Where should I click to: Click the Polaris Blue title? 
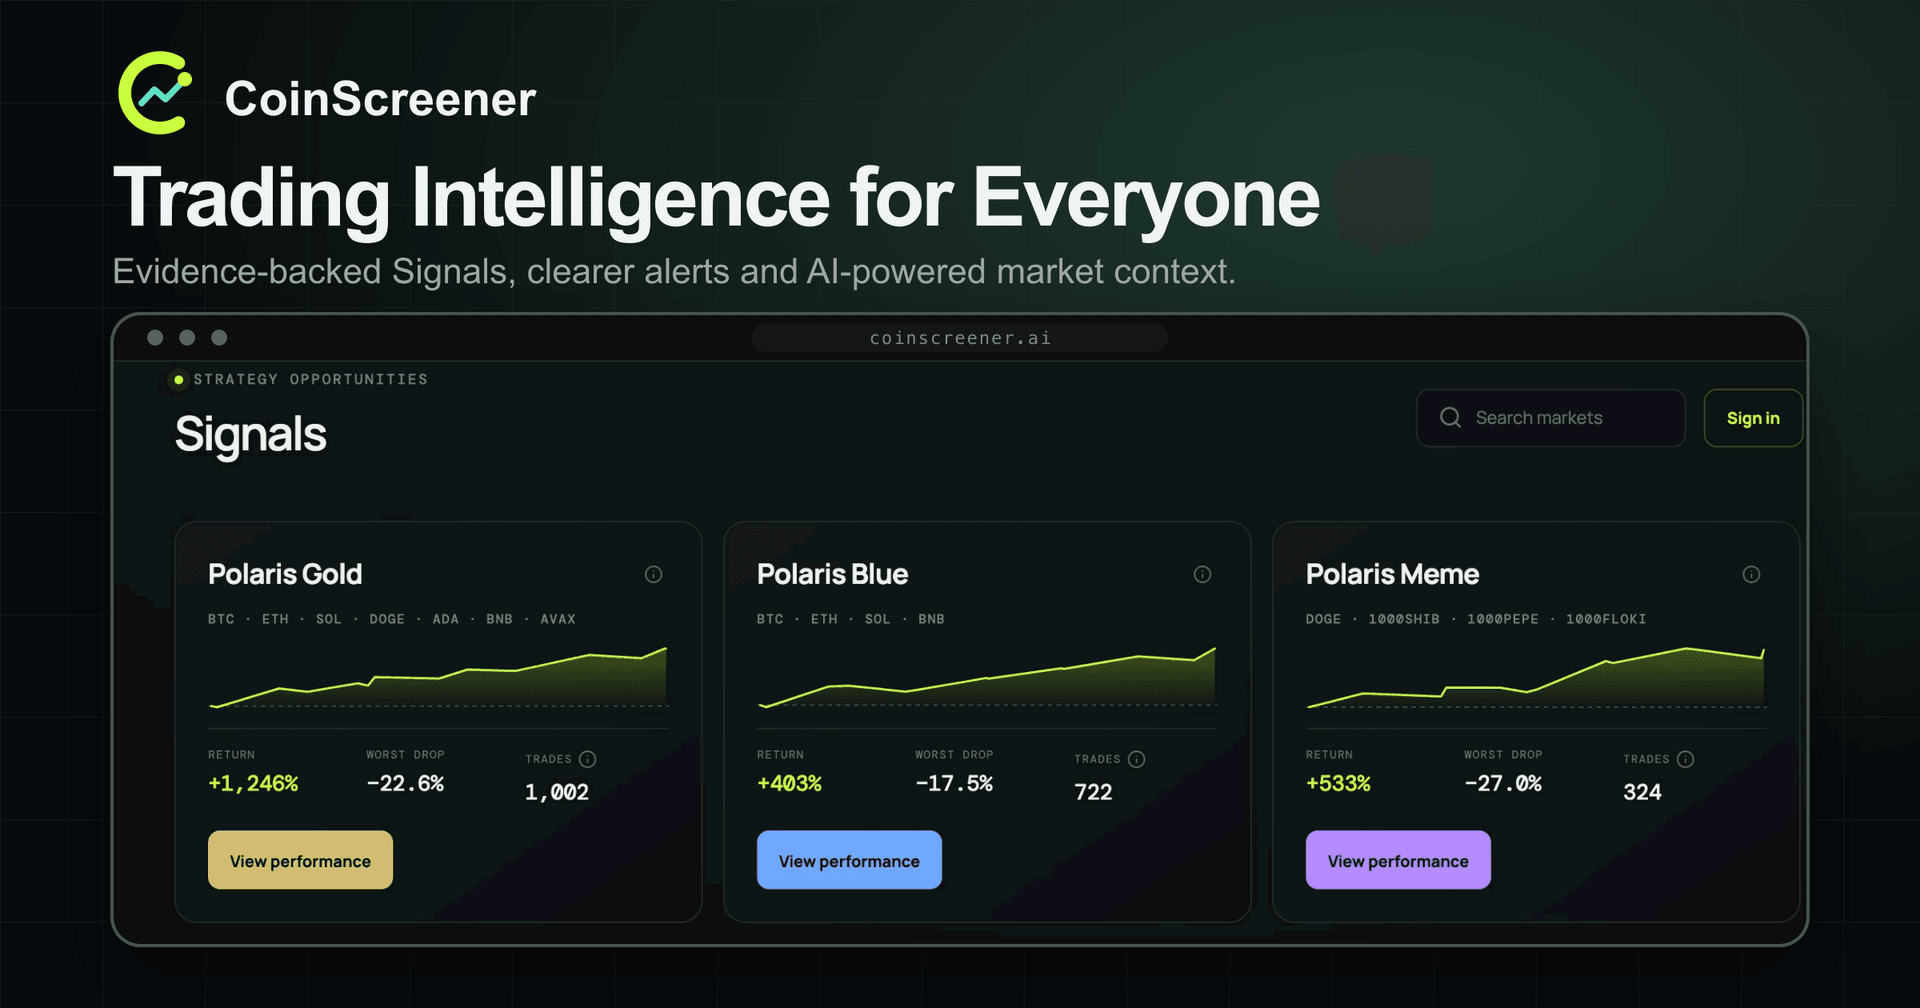[x=832, y=574]
